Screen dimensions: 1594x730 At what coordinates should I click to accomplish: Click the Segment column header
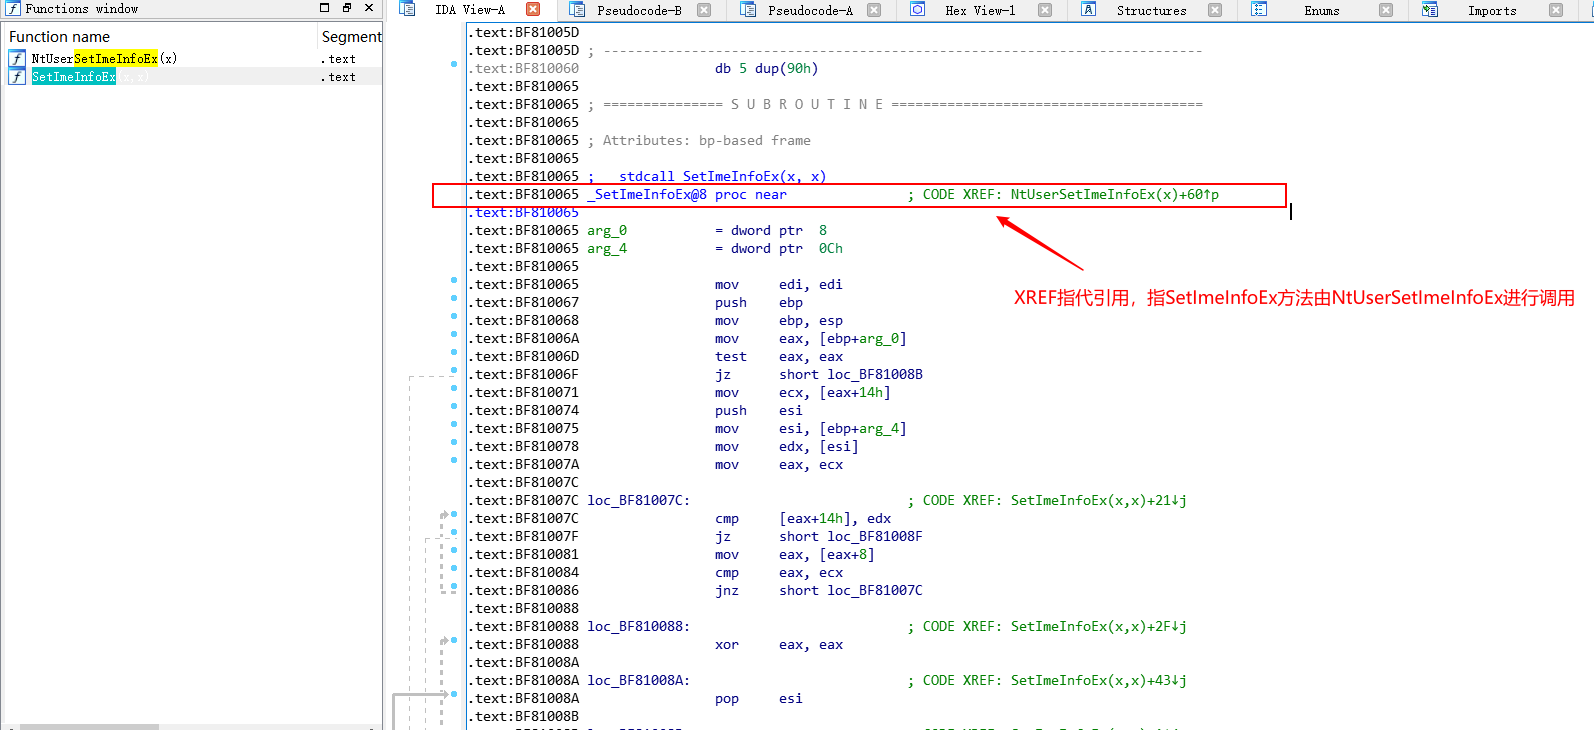click(x=350, y=37)
